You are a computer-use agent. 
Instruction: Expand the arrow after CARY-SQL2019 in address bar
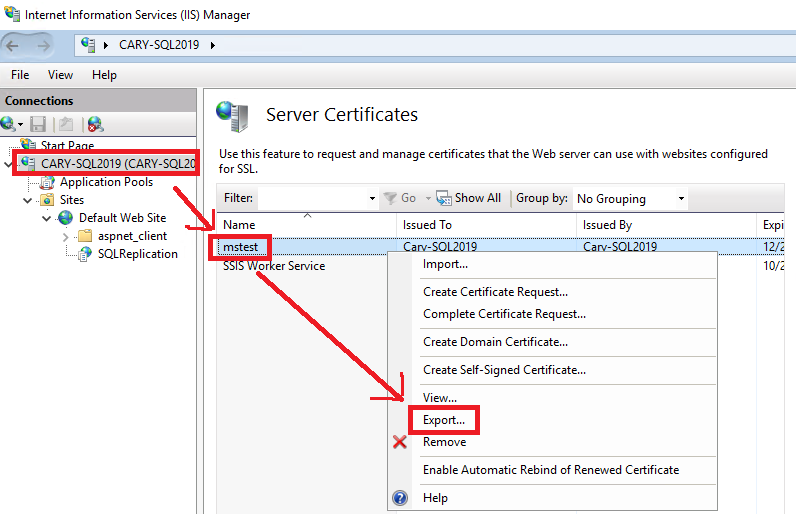(213, 45)
